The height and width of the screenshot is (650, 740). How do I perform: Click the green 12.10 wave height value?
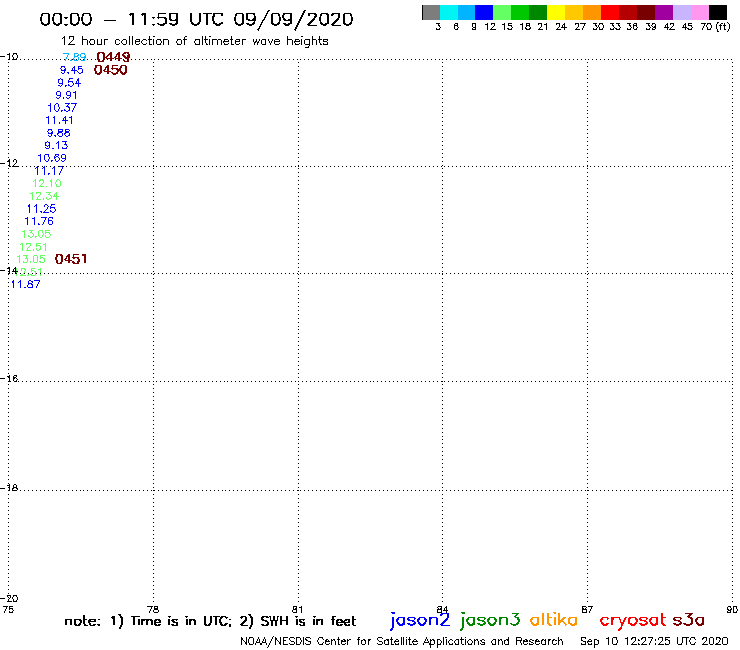click(47, 183)
